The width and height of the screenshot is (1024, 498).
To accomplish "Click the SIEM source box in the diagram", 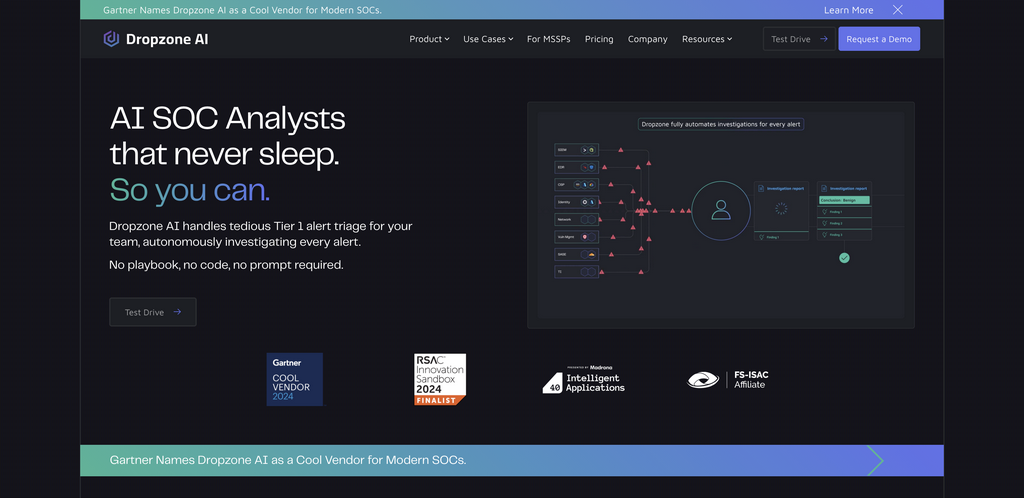I will tap(577, 149).
